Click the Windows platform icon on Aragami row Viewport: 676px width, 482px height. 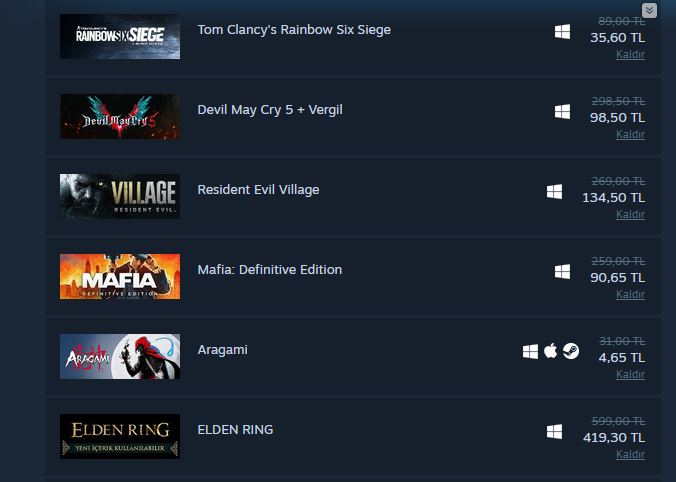point(530,351)
